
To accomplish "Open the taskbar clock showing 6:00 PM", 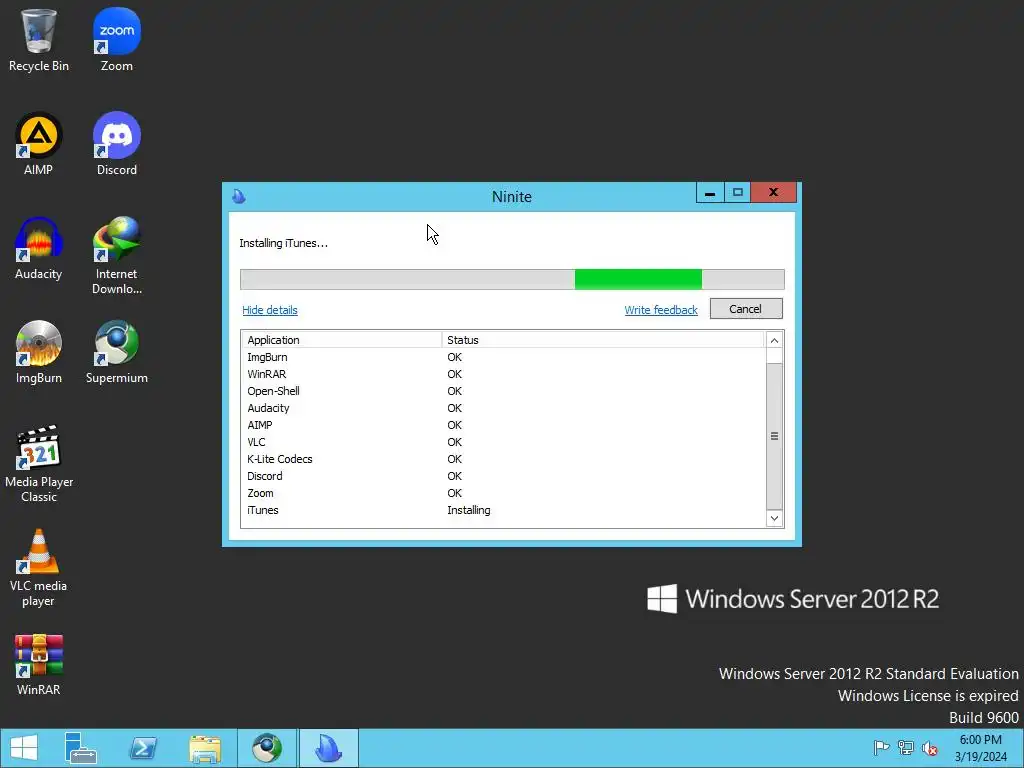I will point(981,748).
